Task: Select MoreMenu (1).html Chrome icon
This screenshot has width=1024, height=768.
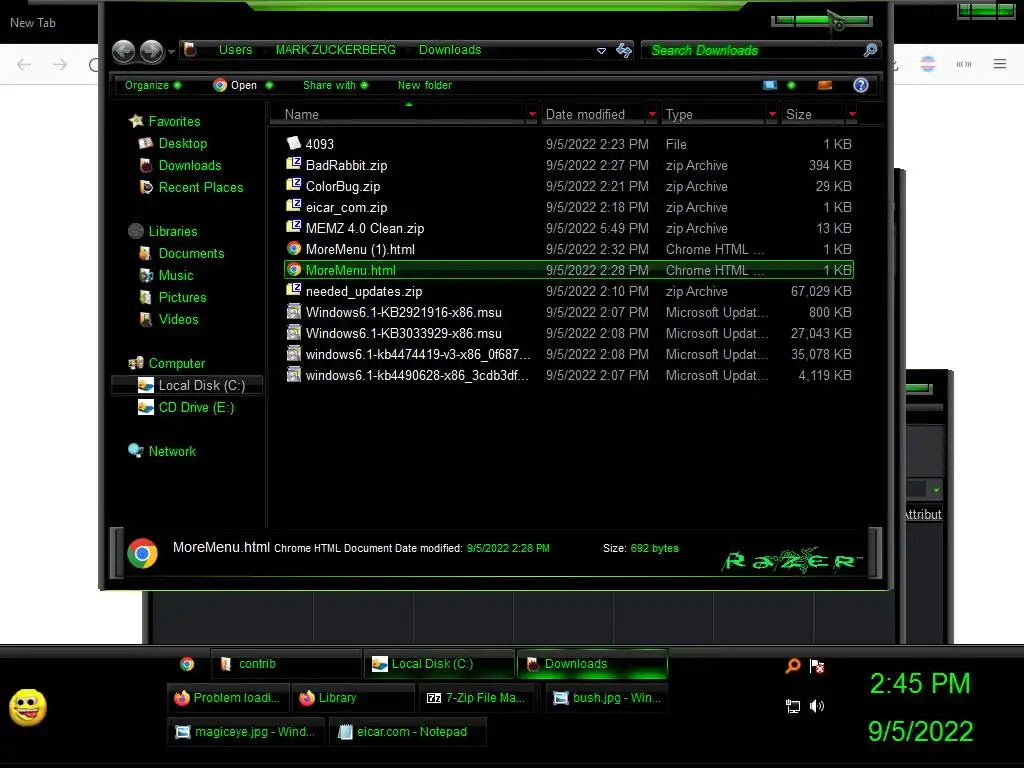Action: pos(294,249)
